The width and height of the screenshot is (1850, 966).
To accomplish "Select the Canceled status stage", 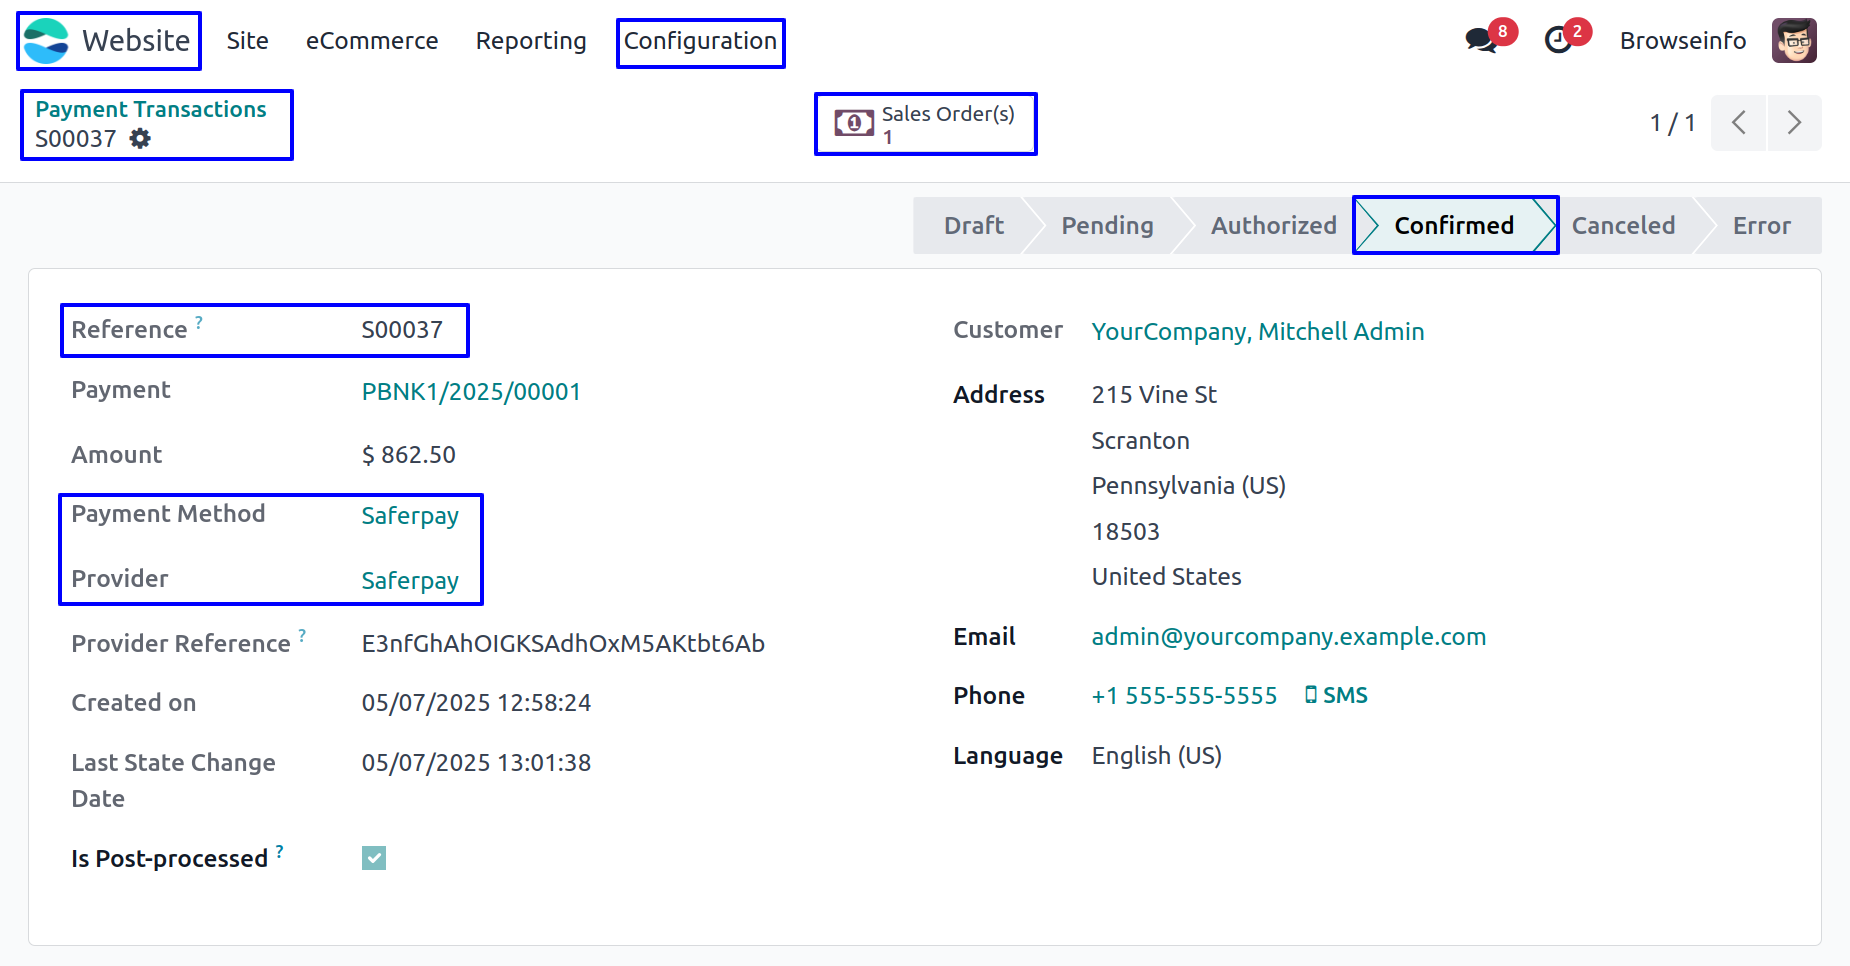I will 1623,226.
